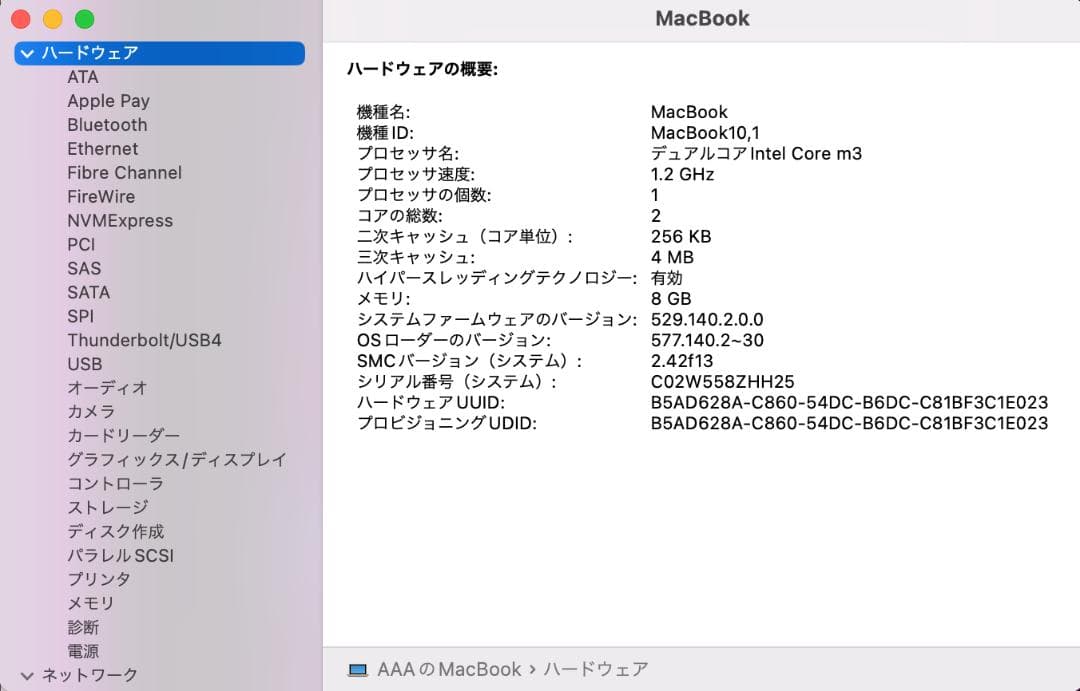Show USB device details
Screen dimensions: 1080x691
tap(83, 364)
